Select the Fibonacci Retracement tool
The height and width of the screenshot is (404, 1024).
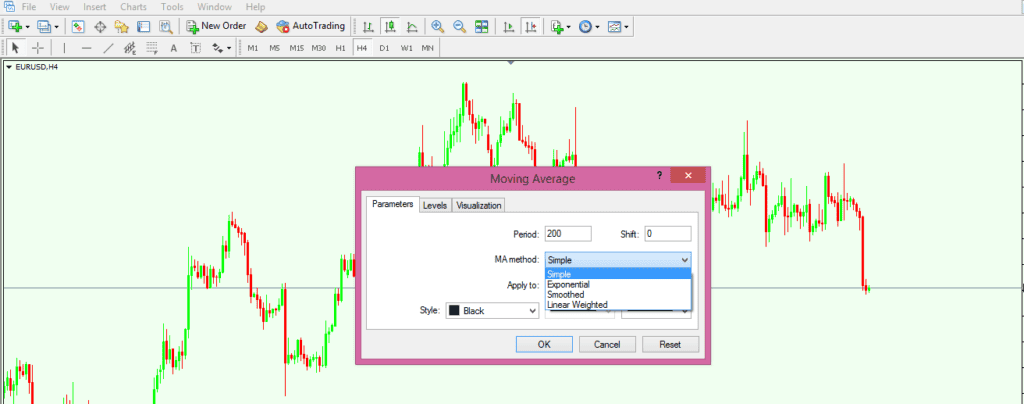point(152,48)
